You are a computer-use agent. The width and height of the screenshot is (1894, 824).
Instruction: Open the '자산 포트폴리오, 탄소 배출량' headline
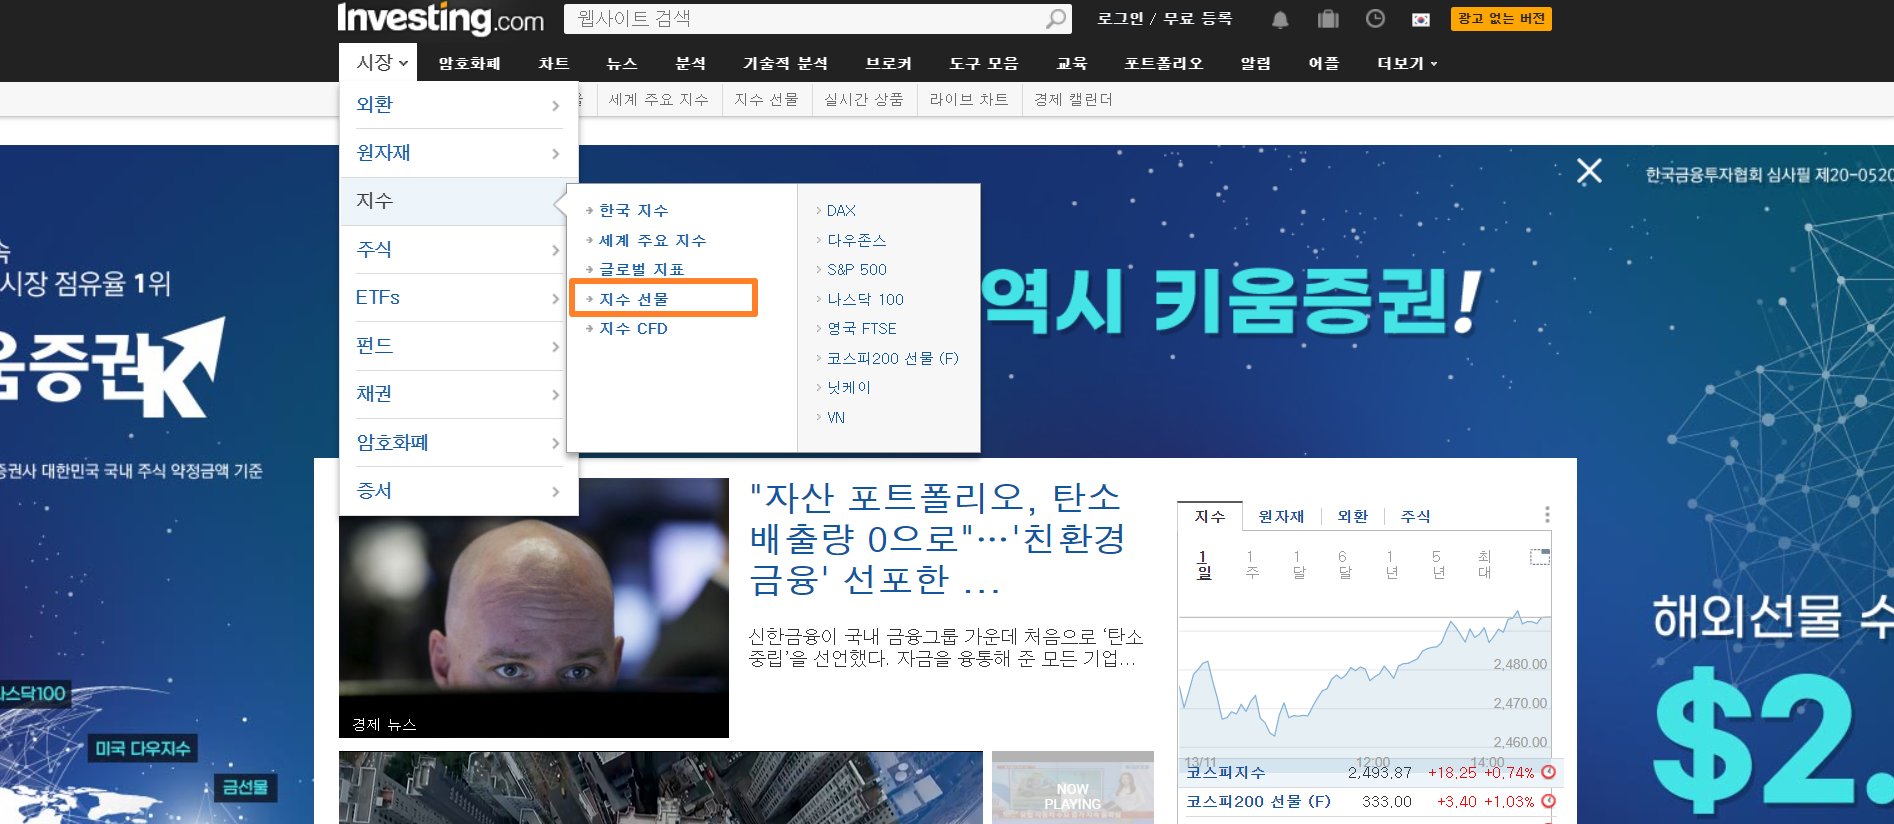pyautogui.click(x=938, y=539)
